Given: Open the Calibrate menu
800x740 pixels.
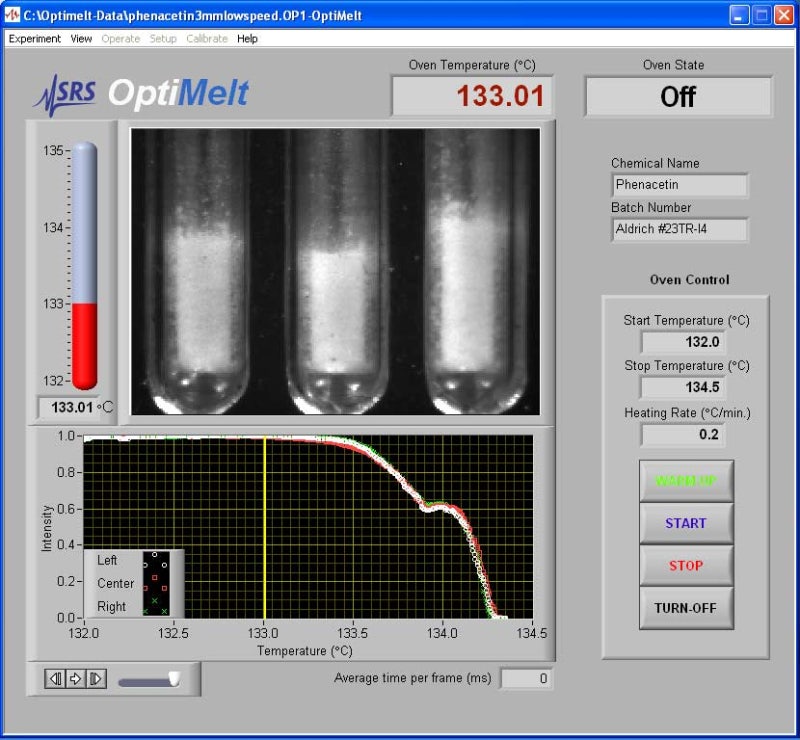Looking at the screenshot, I should coord(207,38).
